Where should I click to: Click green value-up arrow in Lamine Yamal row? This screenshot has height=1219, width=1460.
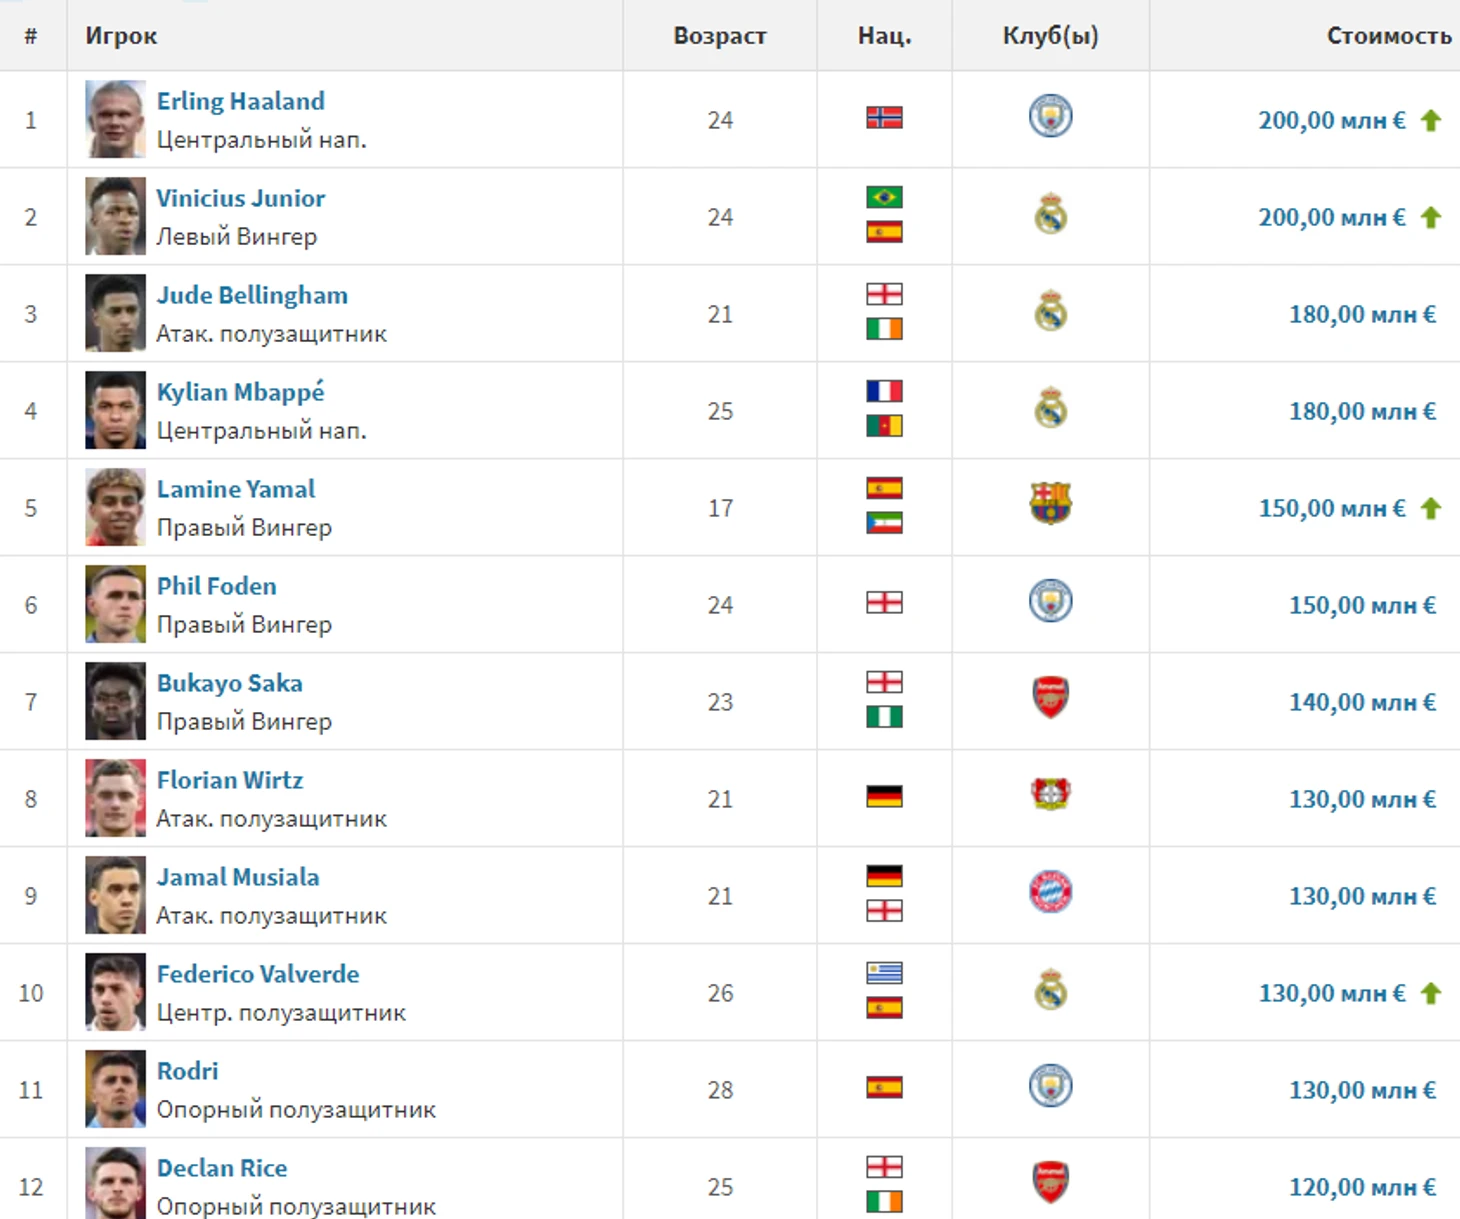pos(1431,508)
